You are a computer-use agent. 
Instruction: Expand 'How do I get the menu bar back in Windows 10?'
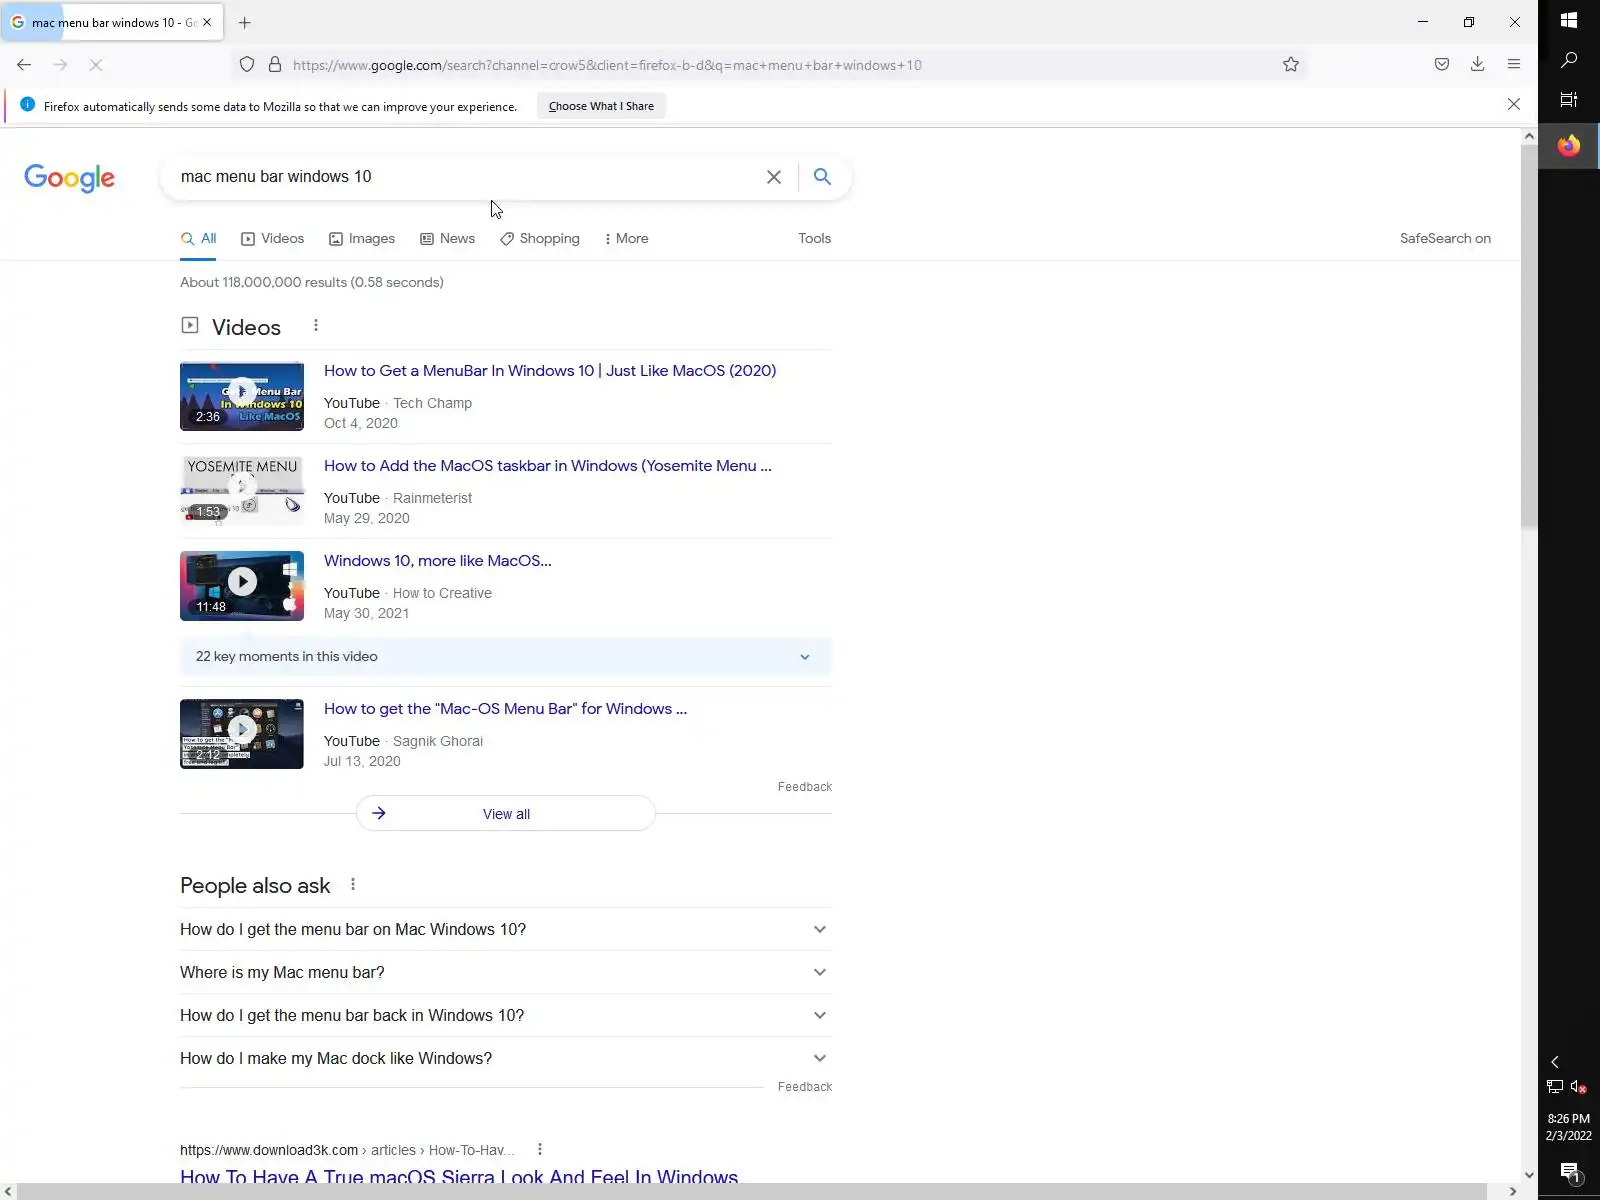506,1016
